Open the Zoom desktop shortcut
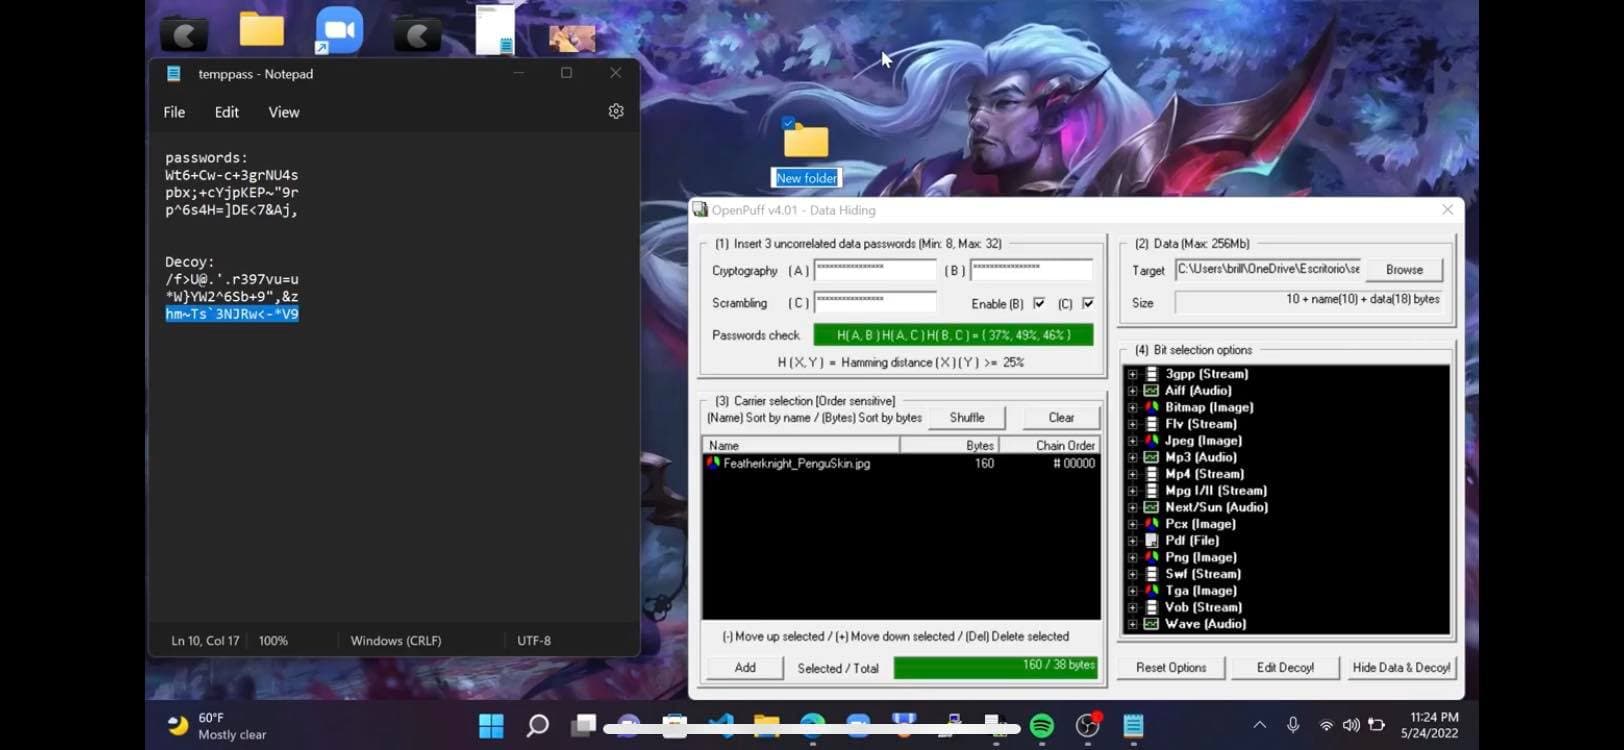 [339, 30]
